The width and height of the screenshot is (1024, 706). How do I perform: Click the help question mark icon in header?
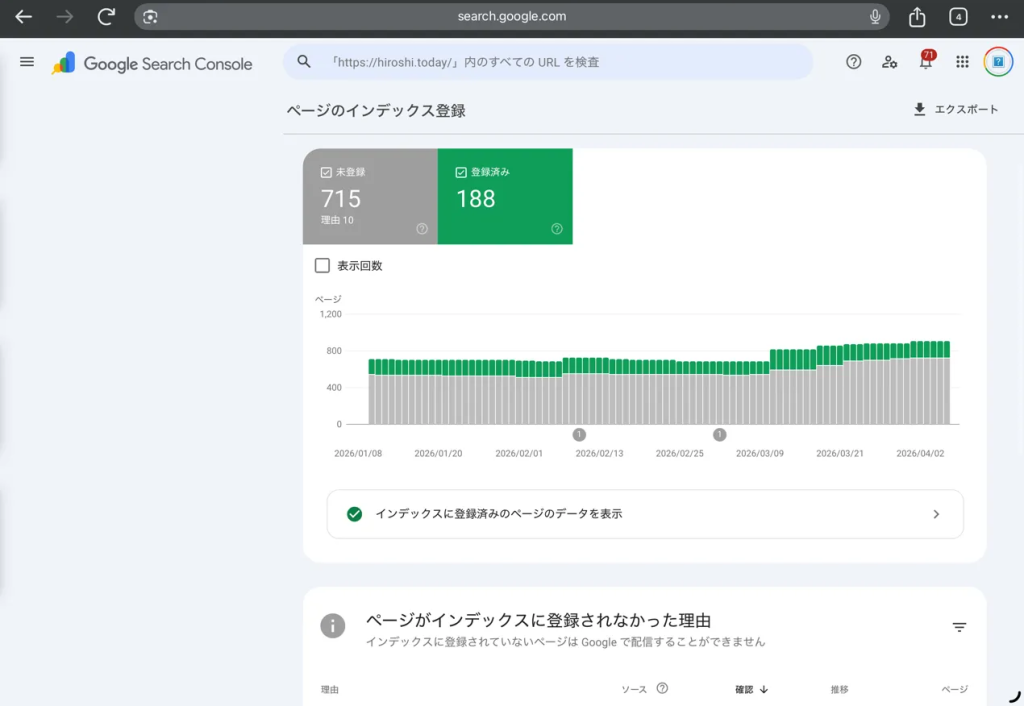point(853,62)
